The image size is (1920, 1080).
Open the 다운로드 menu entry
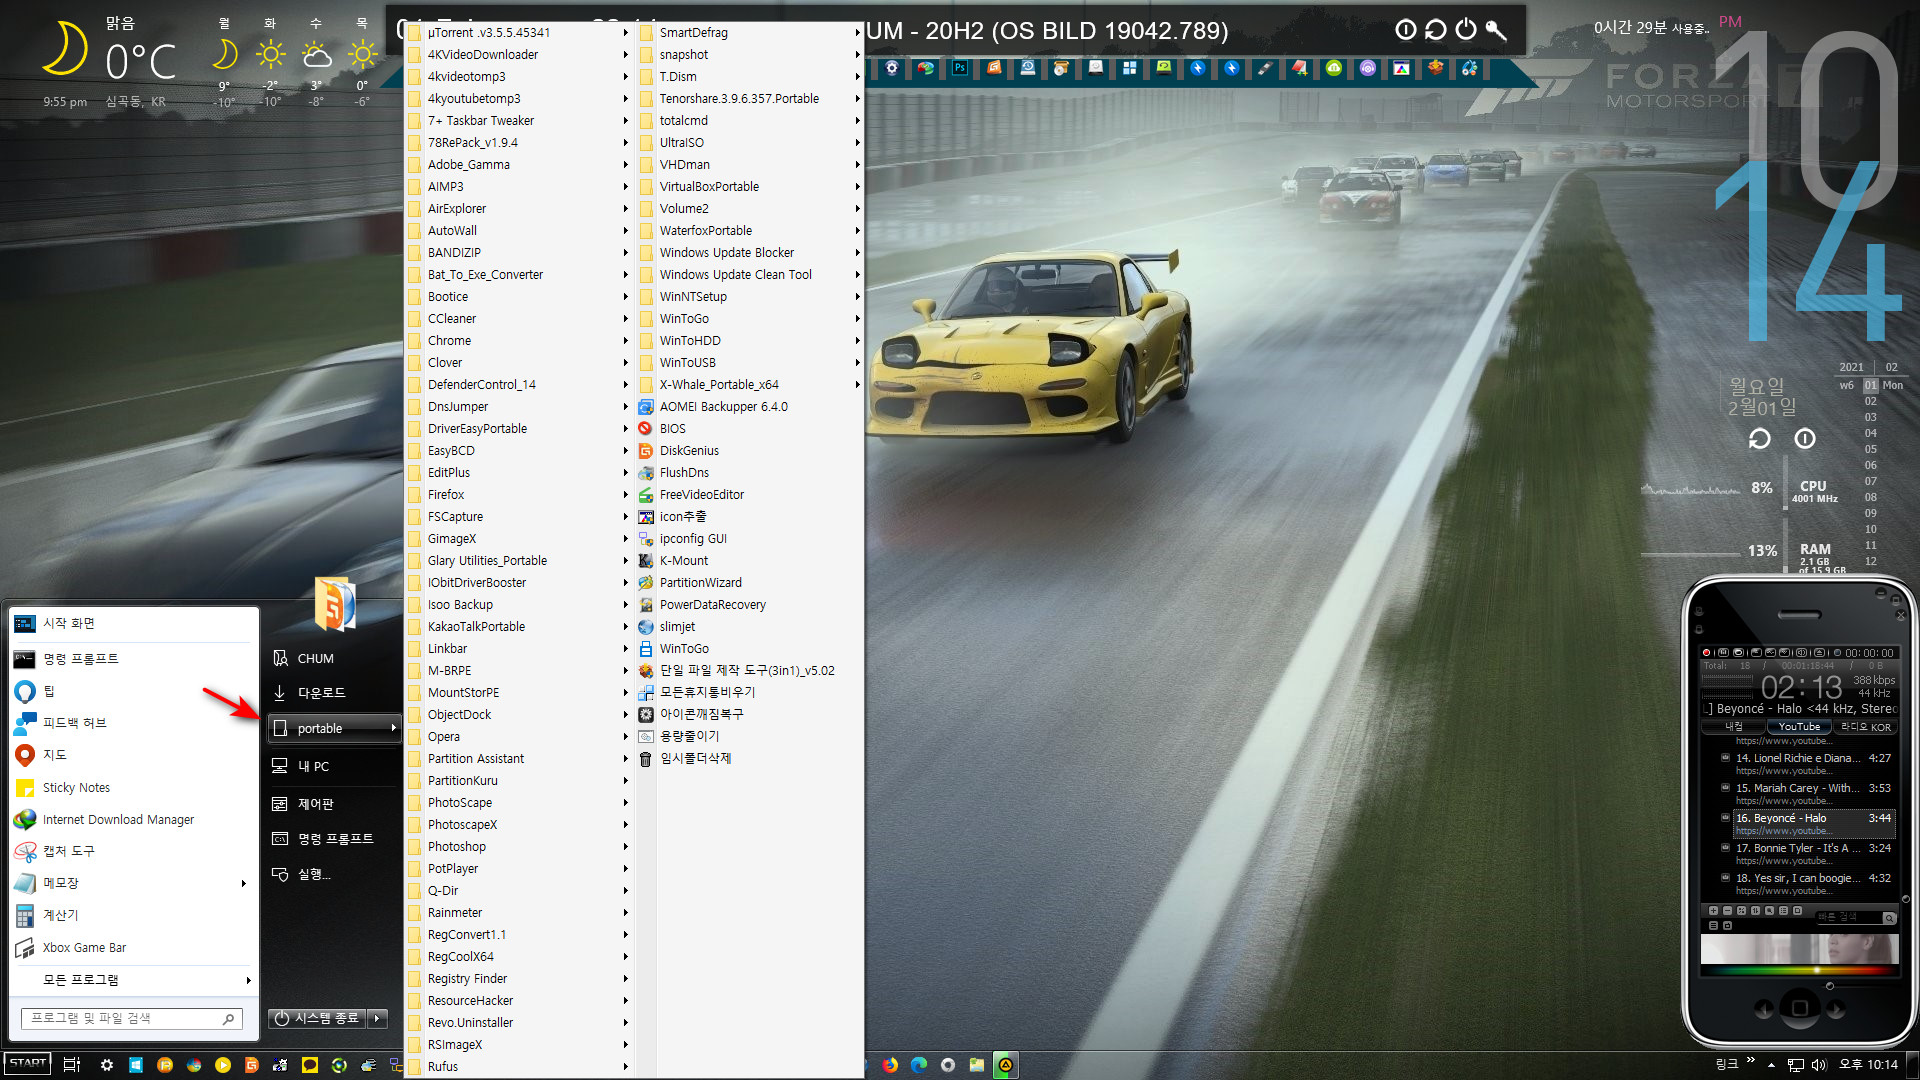pos(334,693)
